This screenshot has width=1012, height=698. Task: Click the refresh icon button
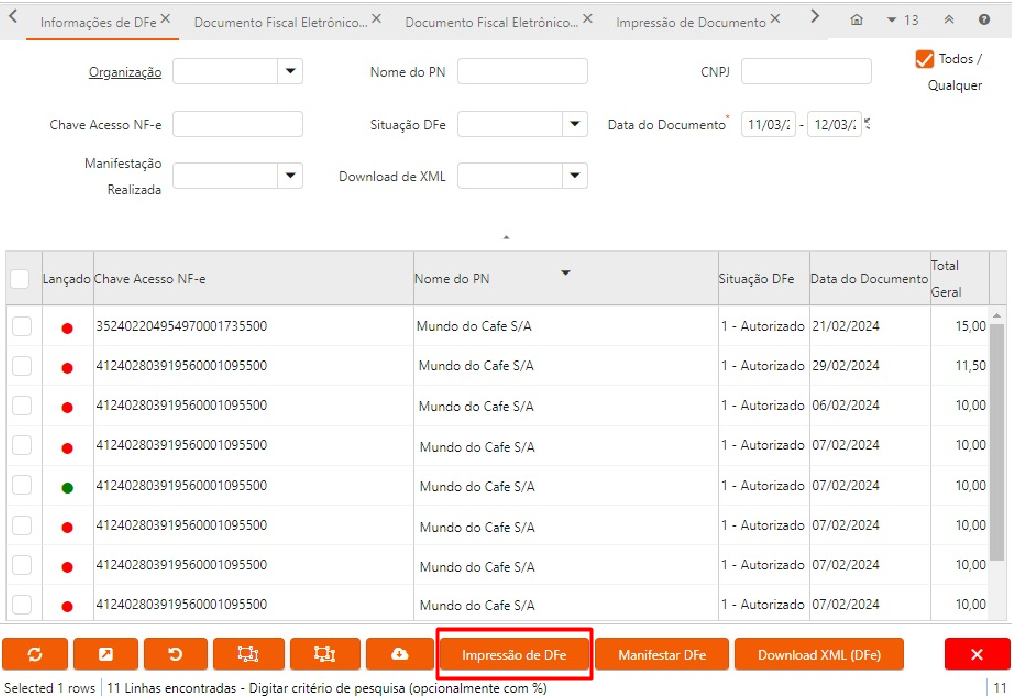point(35,654)
